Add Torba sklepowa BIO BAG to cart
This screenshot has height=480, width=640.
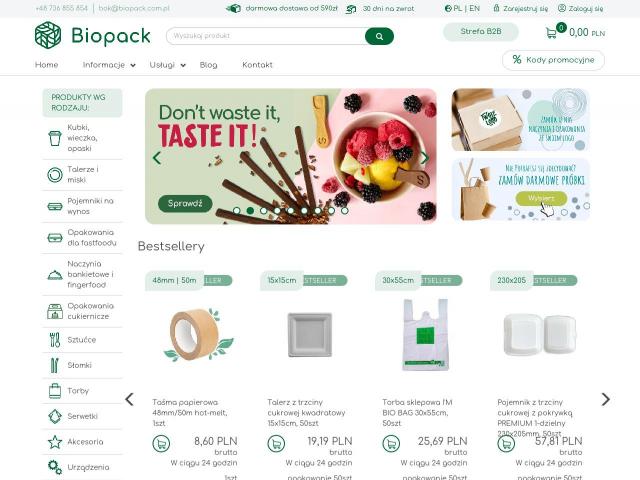(391, 444)
